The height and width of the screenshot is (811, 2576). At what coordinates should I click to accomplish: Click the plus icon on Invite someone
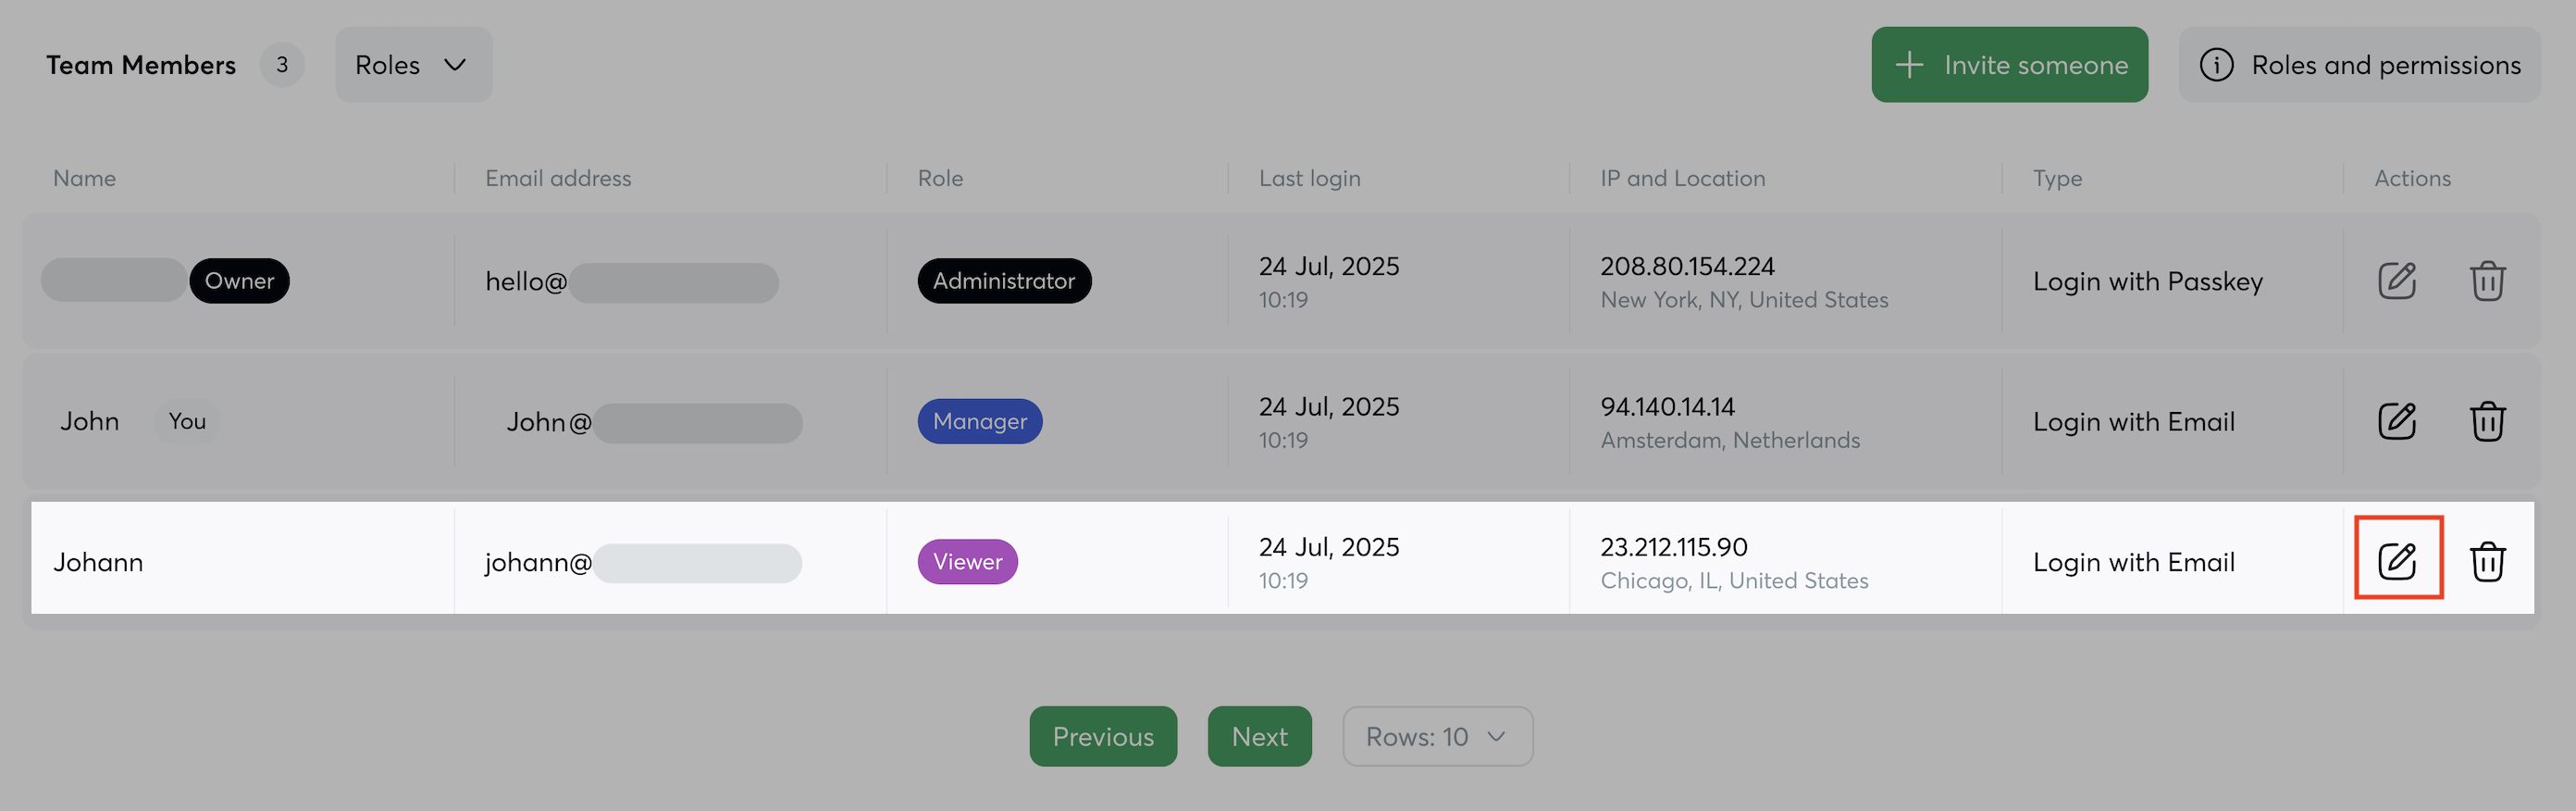pyautogui.click(x=1909, y=65)
